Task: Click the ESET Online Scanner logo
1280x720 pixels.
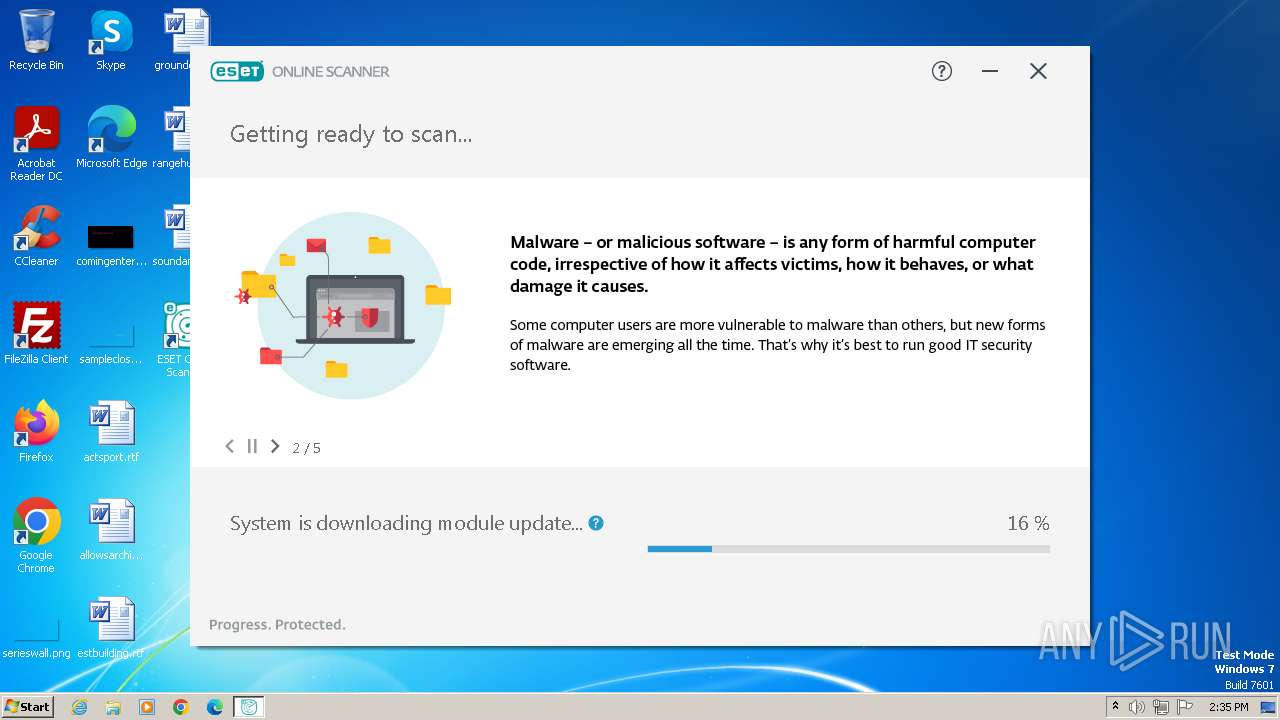Action: [x=300, y=71]
